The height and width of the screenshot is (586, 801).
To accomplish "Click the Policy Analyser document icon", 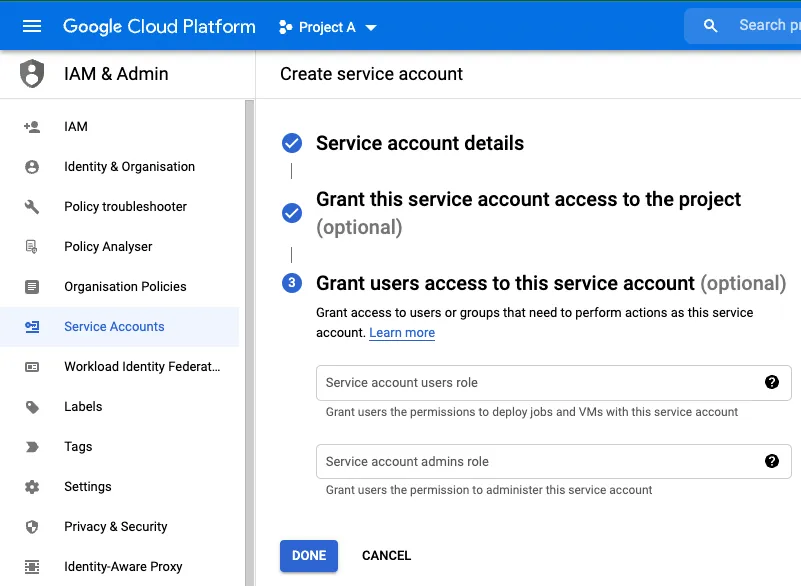I will point(32,247).
